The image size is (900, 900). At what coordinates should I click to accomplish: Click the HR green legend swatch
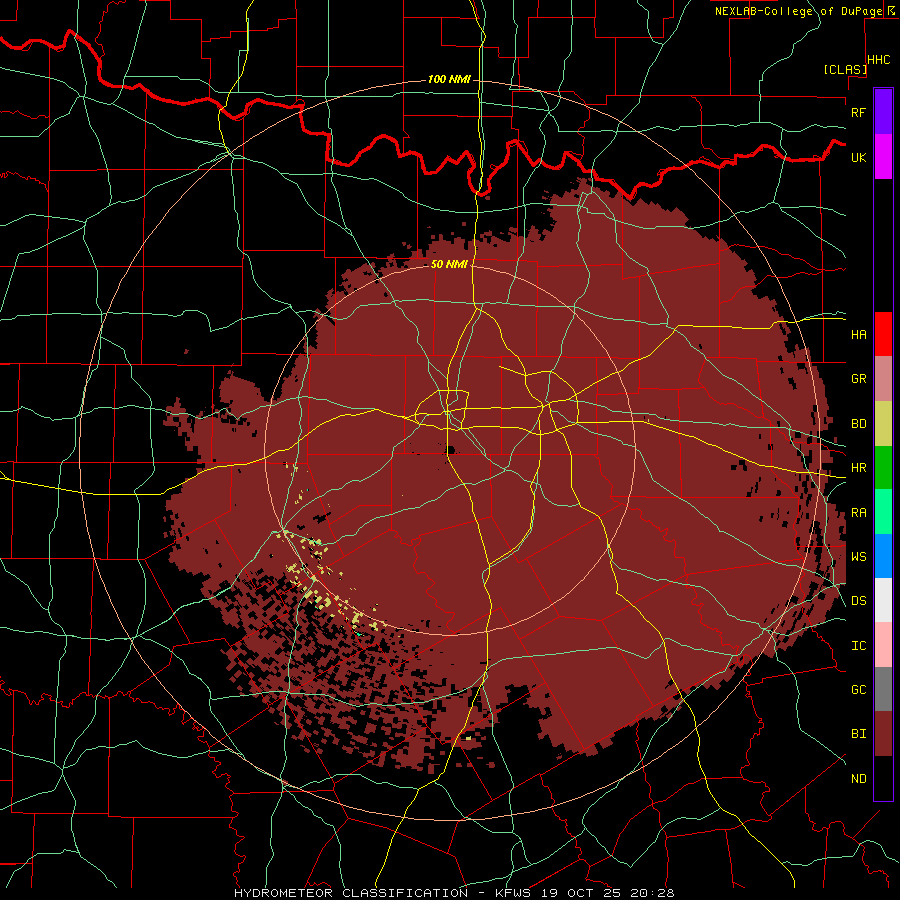pyautogui.click(x=883, y=468)
